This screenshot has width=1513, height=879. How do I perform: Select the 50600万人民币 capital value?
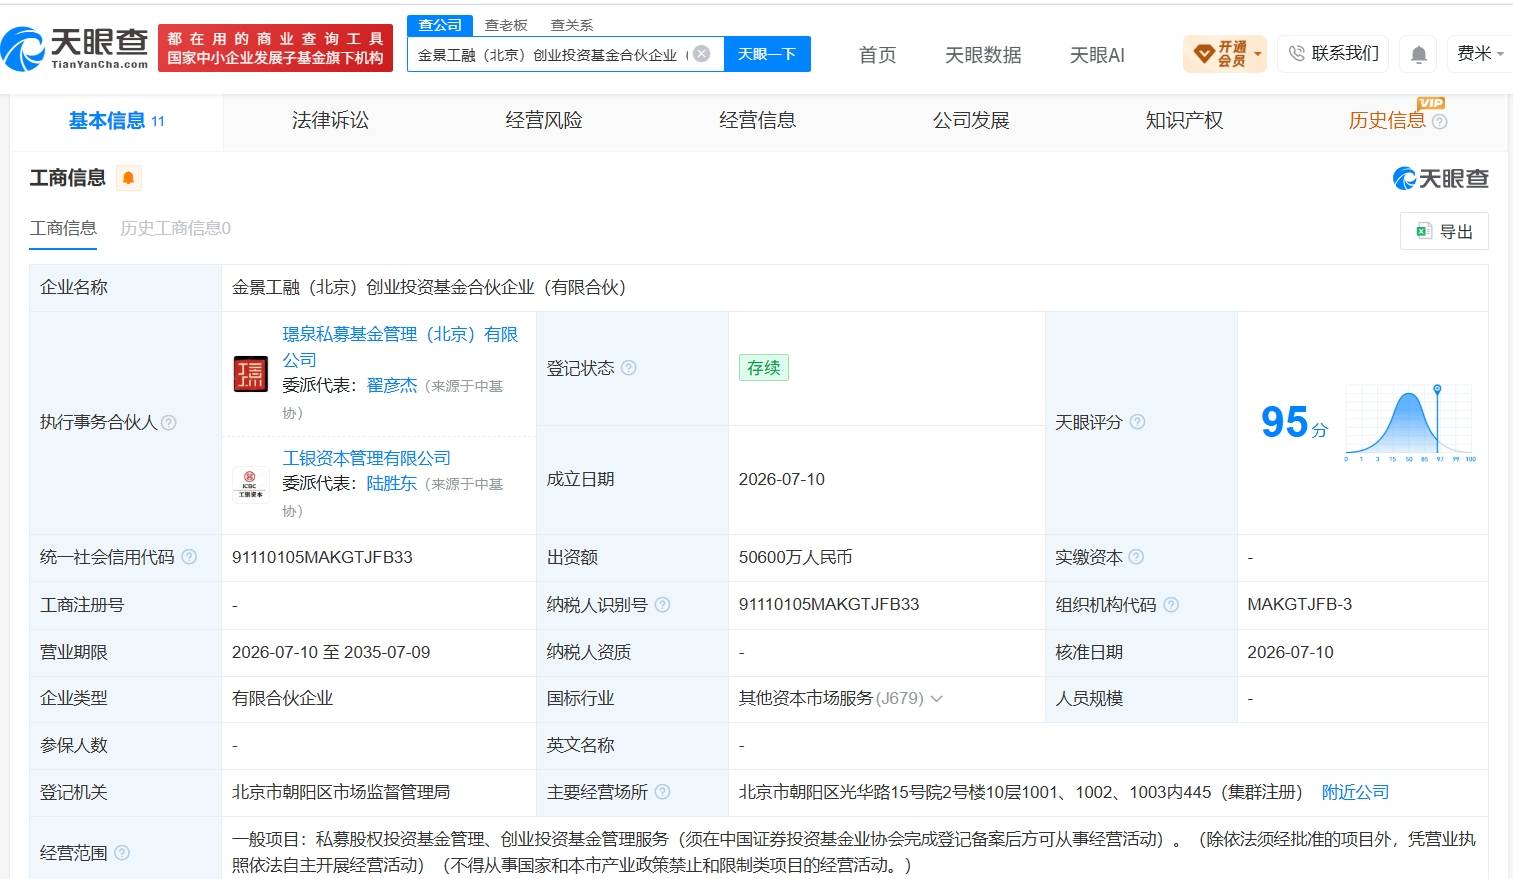[796, 557]
